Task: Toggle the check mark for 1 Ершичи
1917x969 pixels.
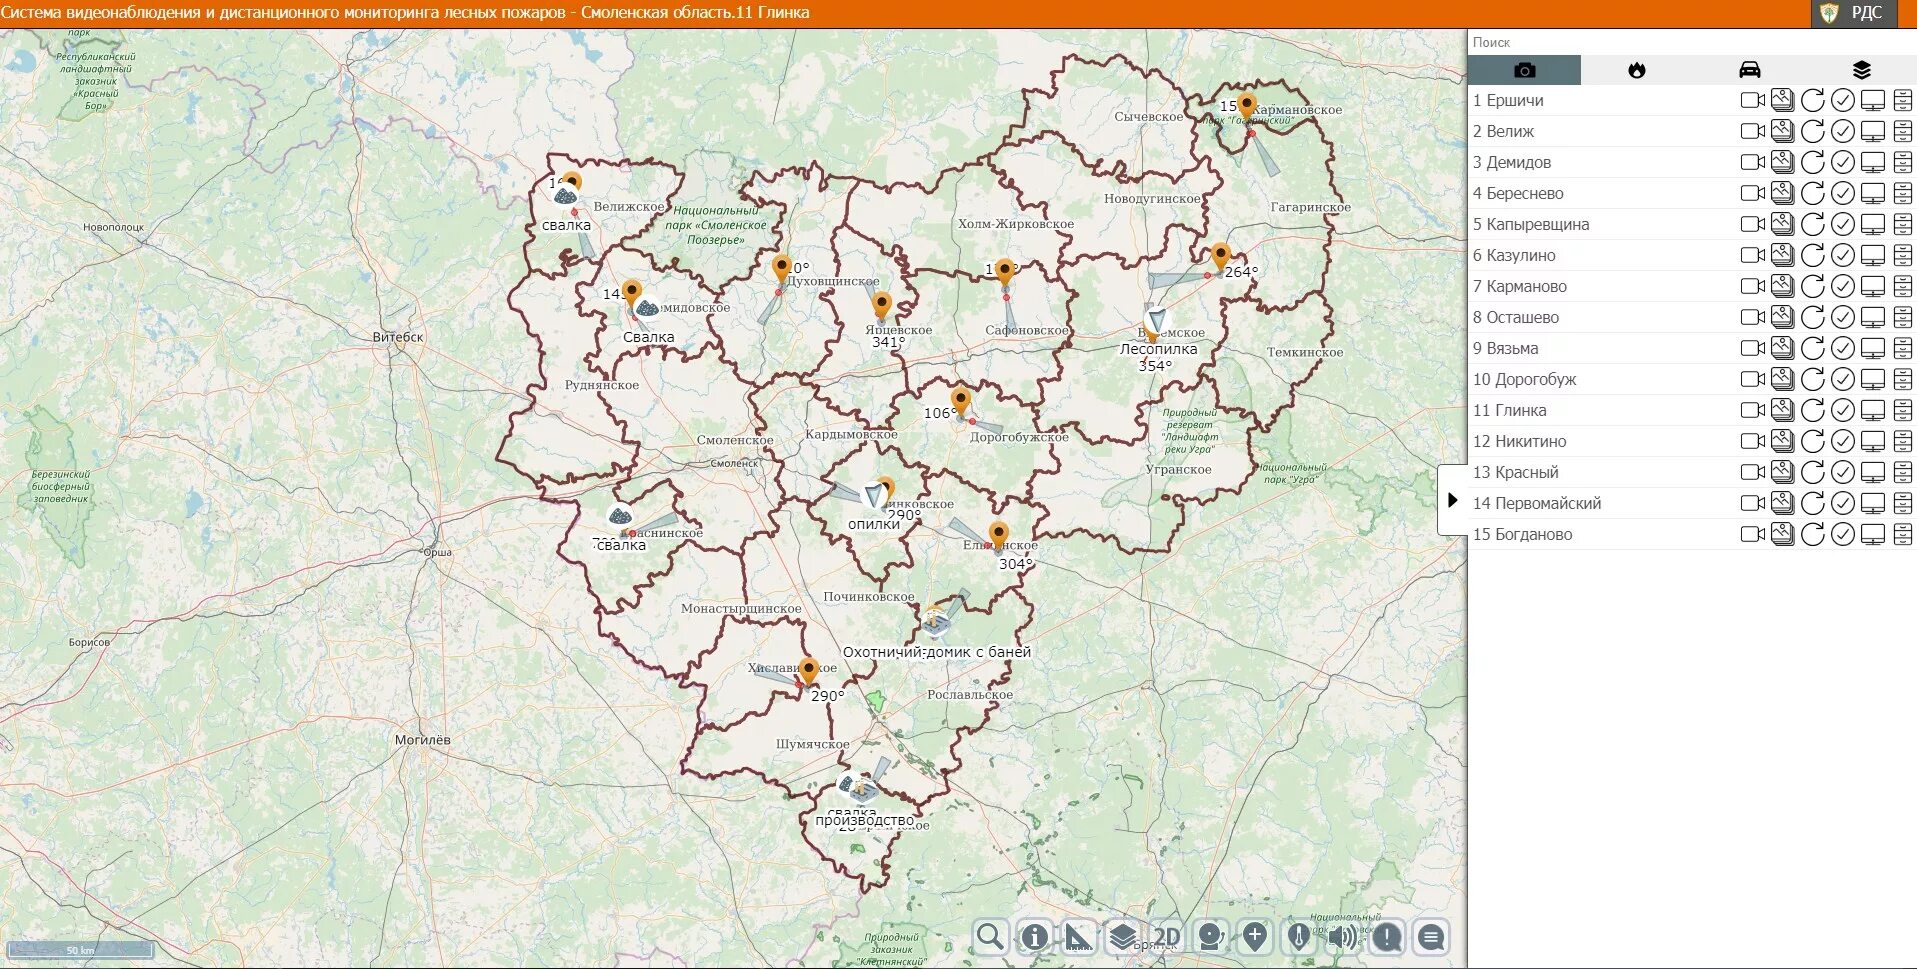Action: coord(1842,100)
